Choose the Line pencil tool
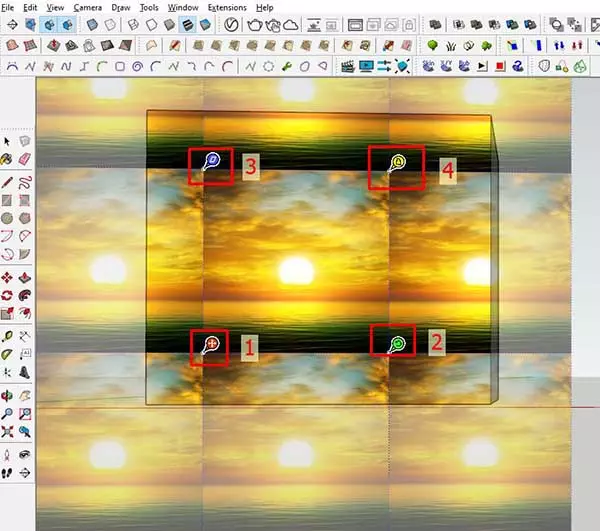Viewport: 600px width, 531px height. (9, 183)
